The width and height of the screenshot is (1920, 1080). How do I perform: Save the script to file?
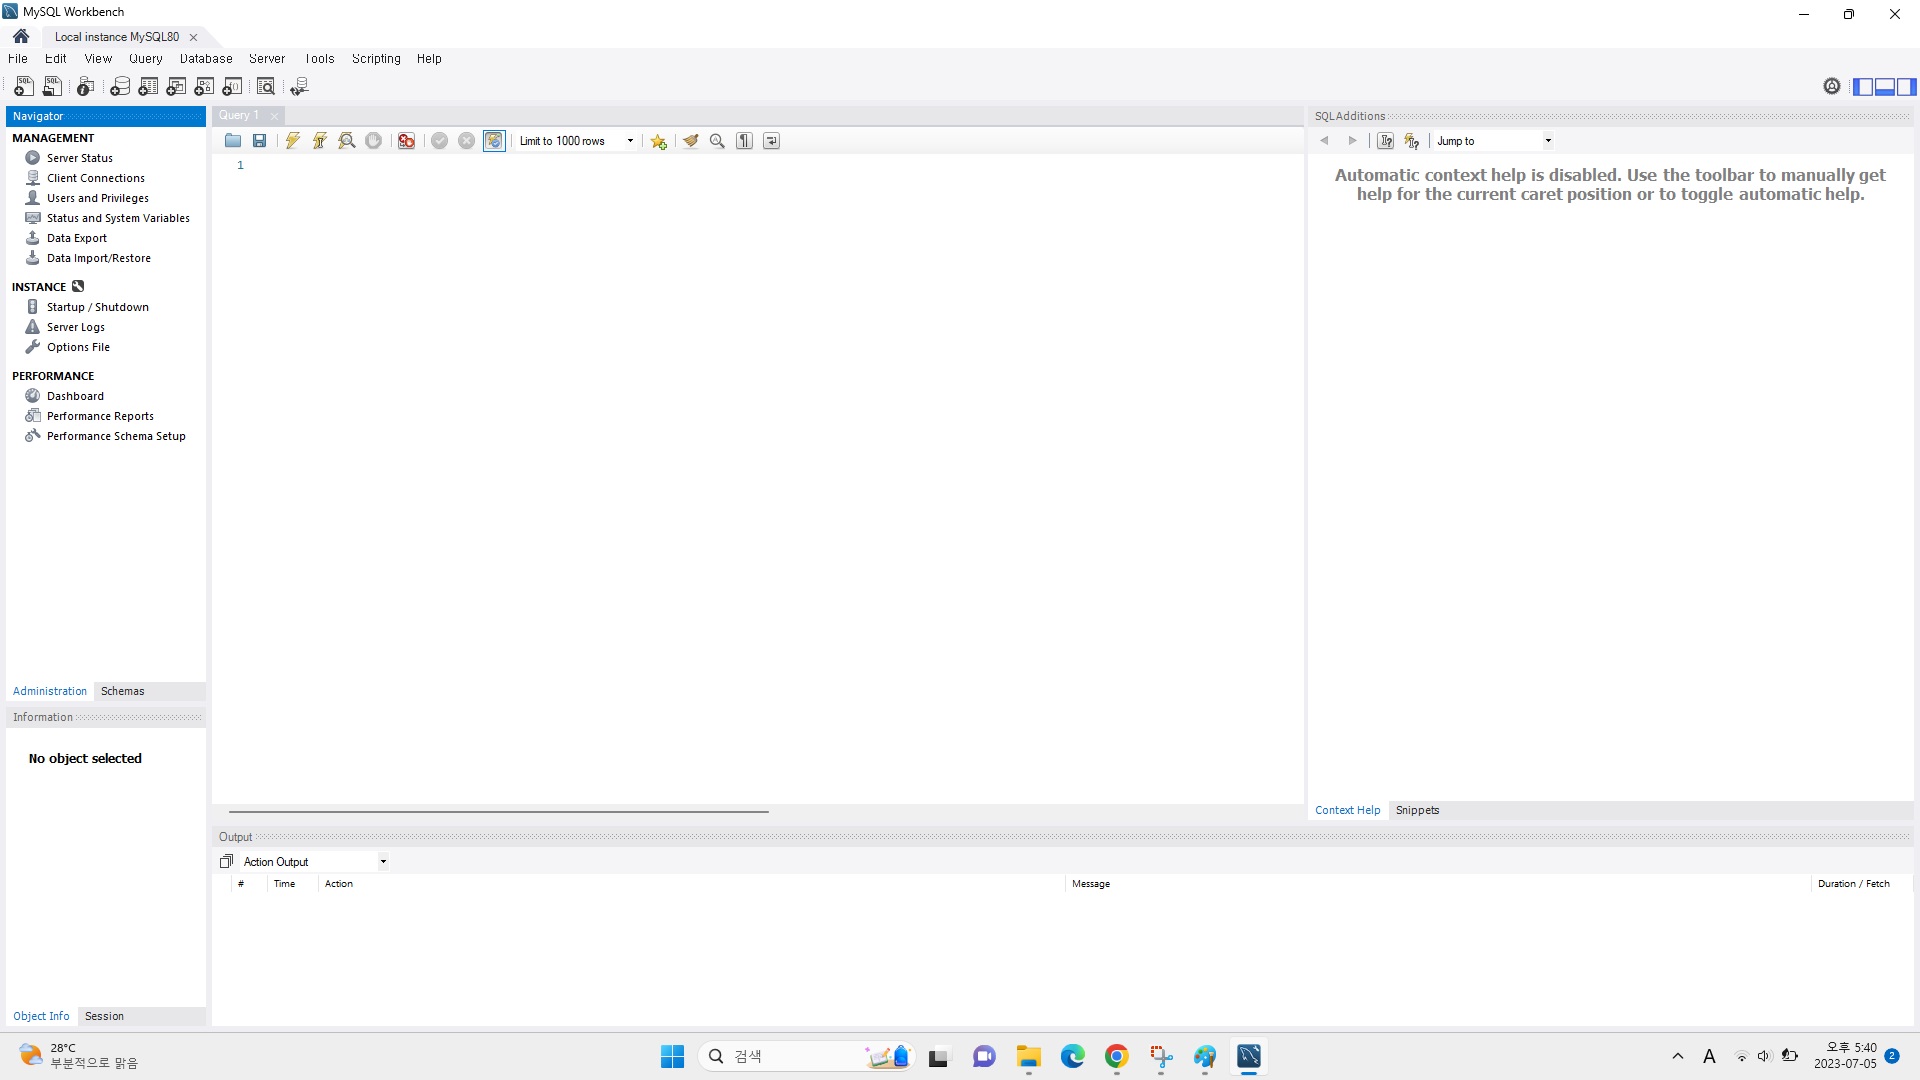pyautogui.click(x=260, y=141)
